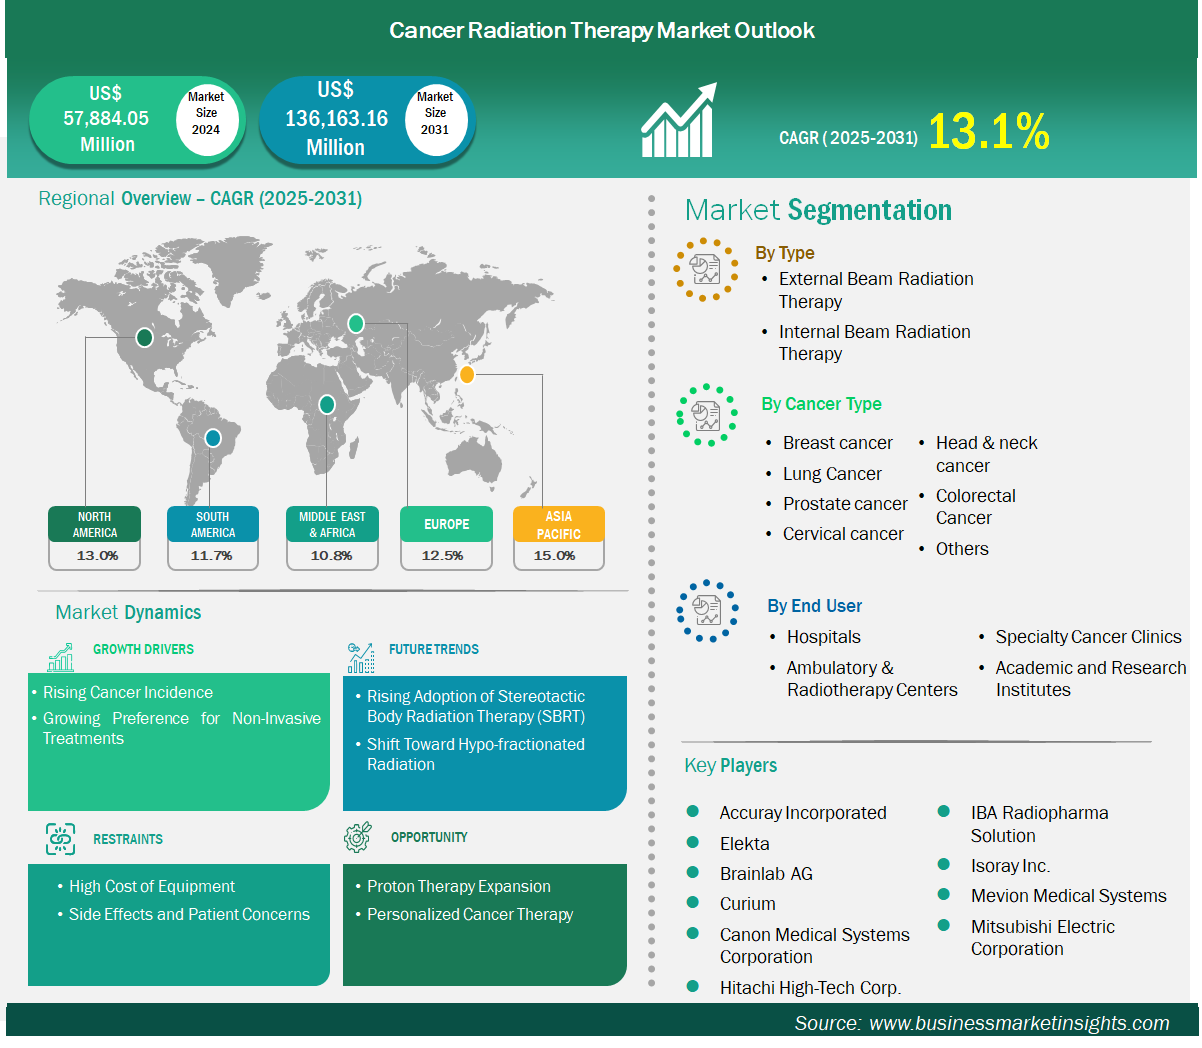This screenshot has width=1202, height=1048.
Task: Click the By Cancer Type green dotted icon
Action: [707, 414]
